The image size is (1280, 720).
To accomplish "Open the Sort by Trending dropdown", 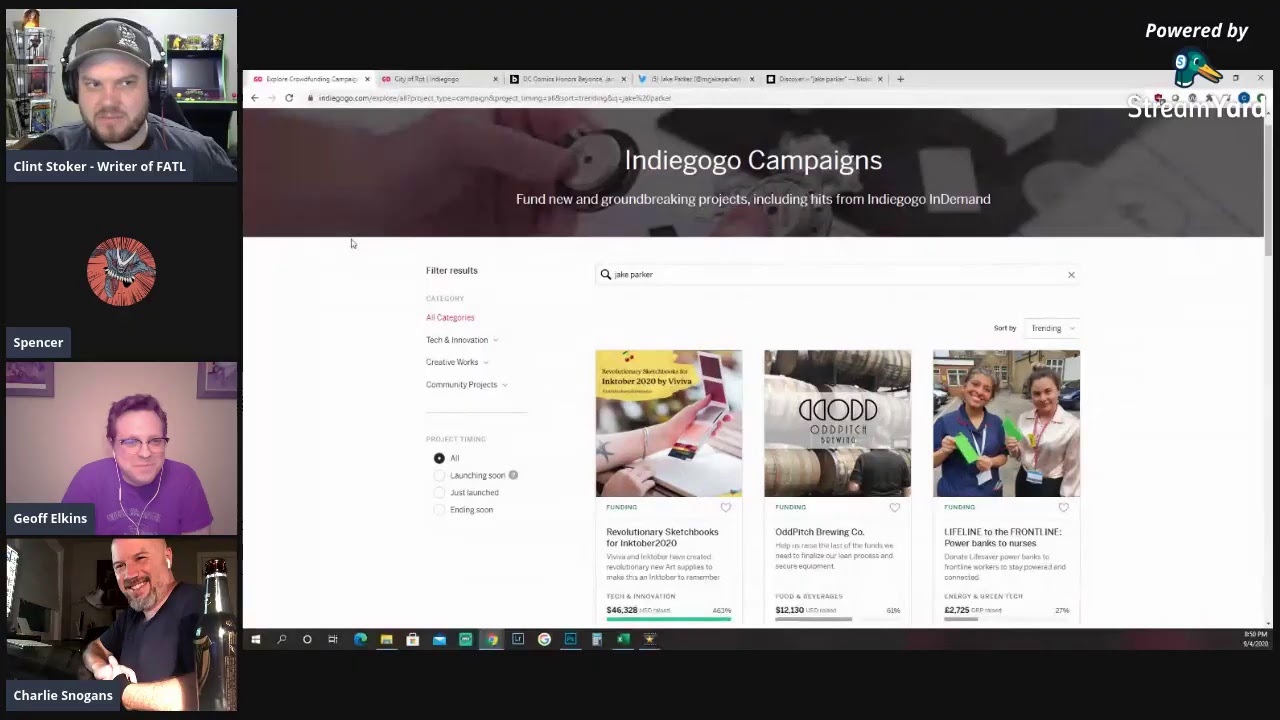I will coord(1052,328).
